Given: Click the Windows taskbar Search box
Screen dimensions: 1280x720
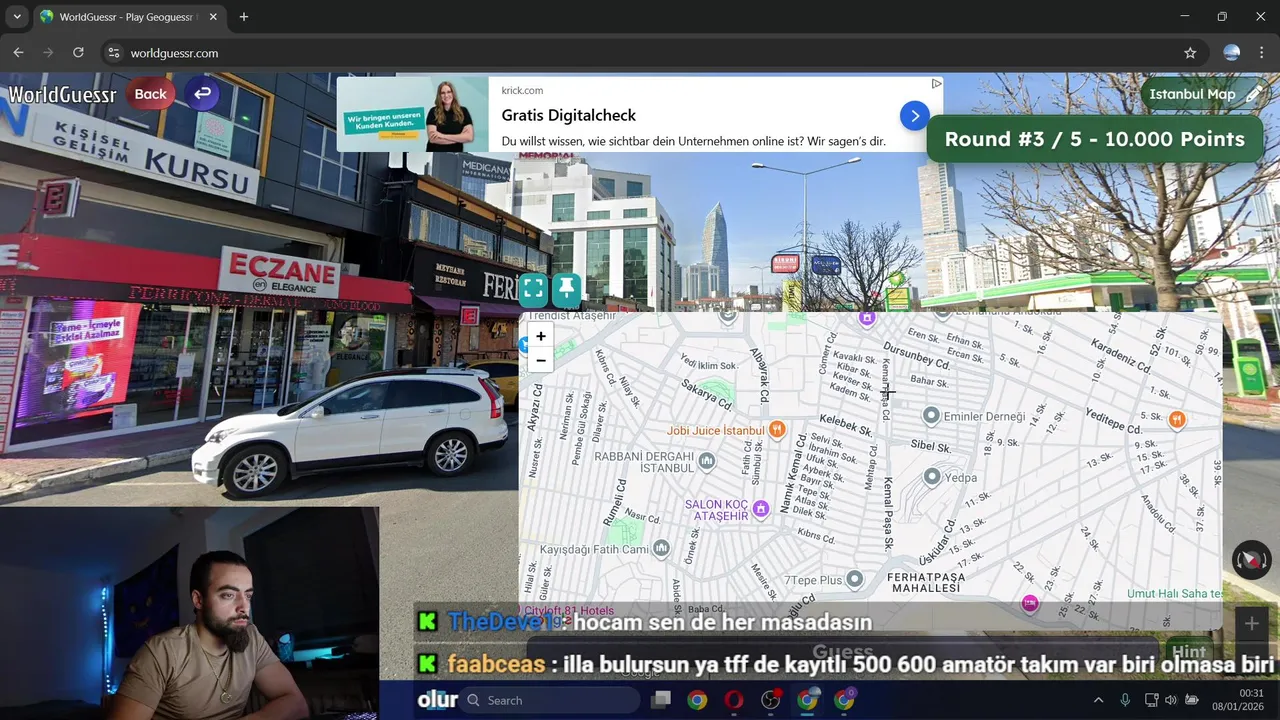Looking at the screenshot, I should click(551, 700).
